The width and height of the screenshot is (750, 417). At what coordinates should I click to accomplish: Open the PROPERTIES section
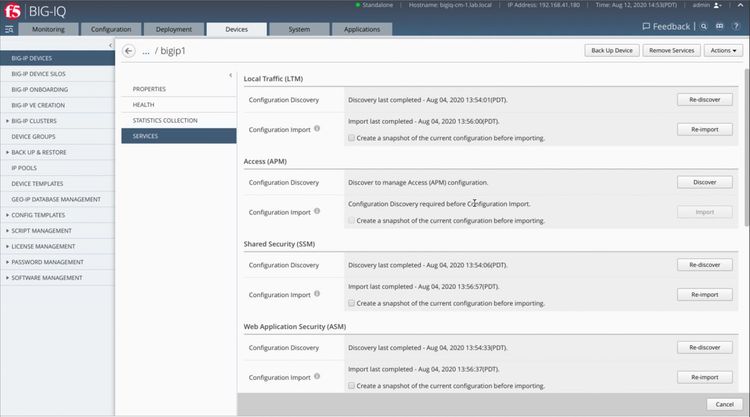coord(178,89)
